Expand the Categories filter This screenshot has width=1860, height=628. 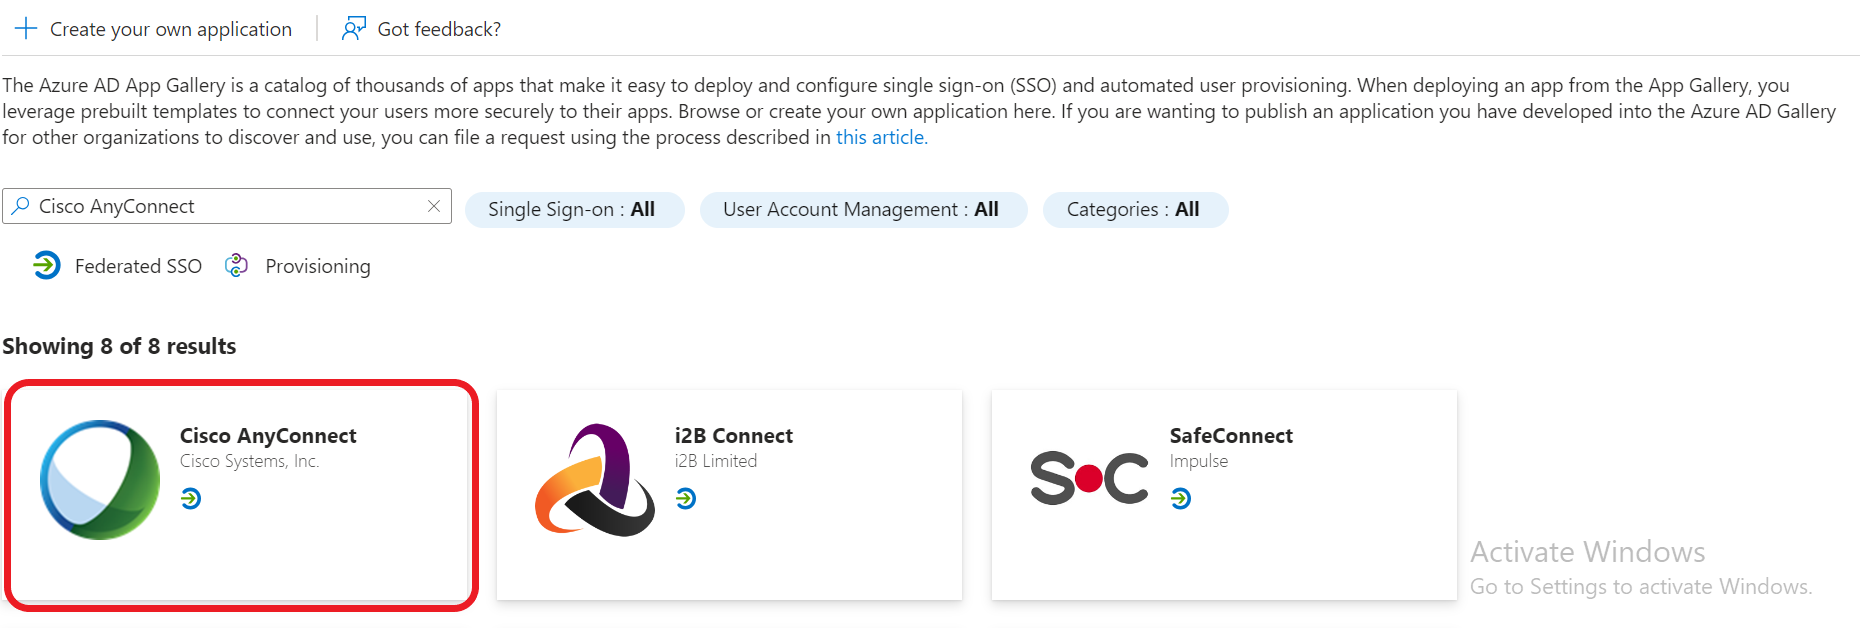click(1134, 210)
